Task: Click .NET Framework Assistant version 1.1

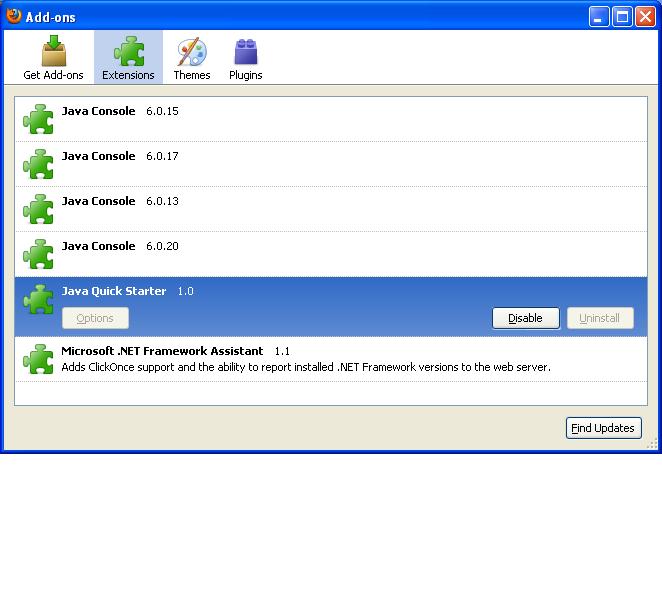Action: pos(282,351)
